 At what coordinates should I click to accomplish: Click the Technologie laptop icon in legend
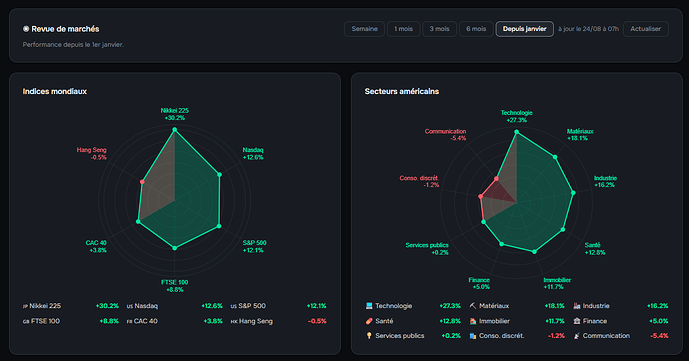pyautogui.click(x=369, y=306)
